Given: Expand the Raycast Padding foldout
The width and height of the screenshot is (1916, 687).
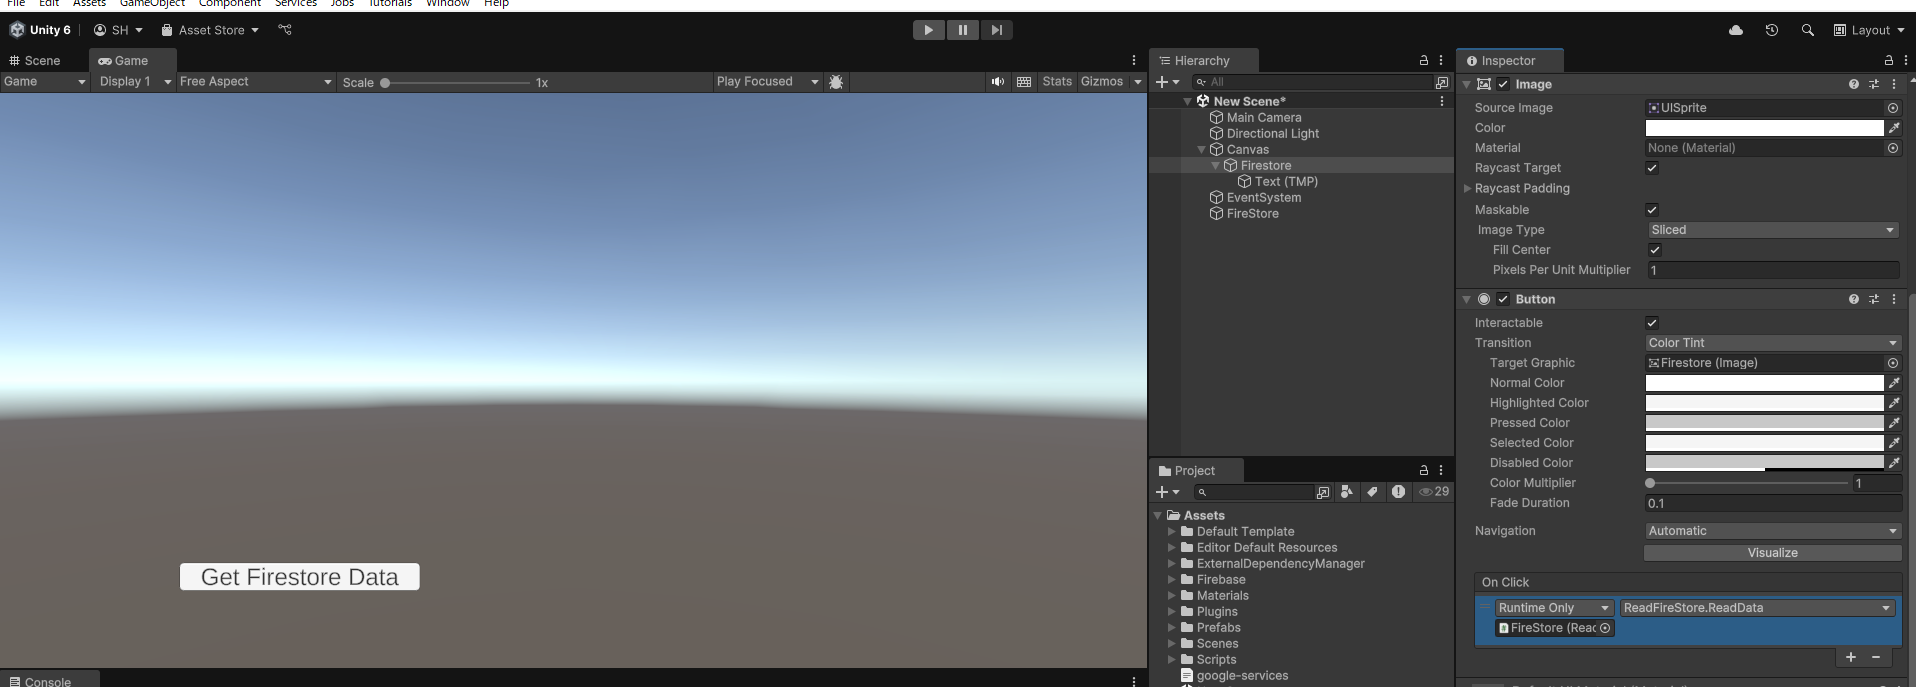Looking at the screenshot, I should point(1467,188).
